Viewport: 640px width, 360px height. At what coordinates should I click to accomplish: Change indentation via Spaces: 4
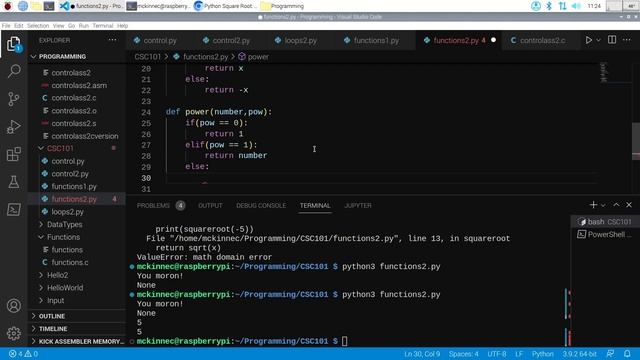pyautogui.click(x=464, y=354)
